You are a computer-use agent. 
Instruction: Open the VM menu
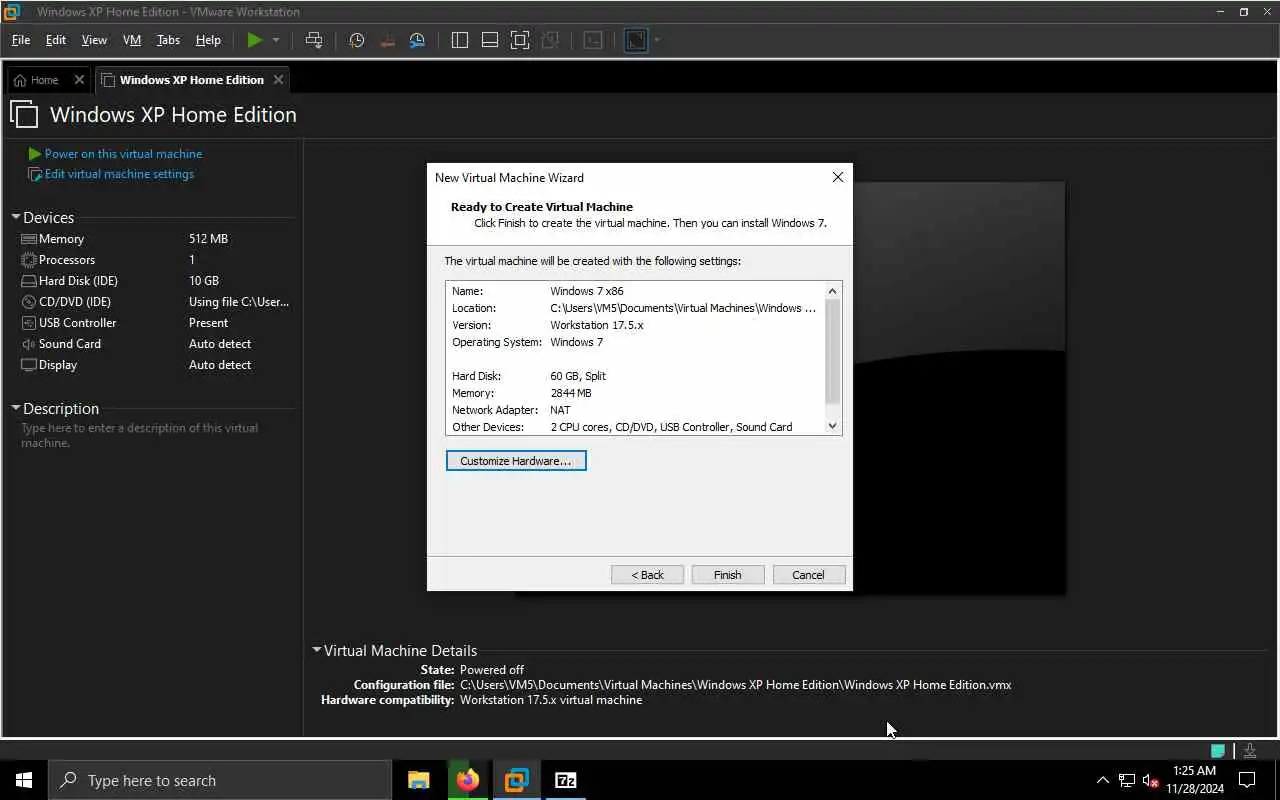[132, 40]
